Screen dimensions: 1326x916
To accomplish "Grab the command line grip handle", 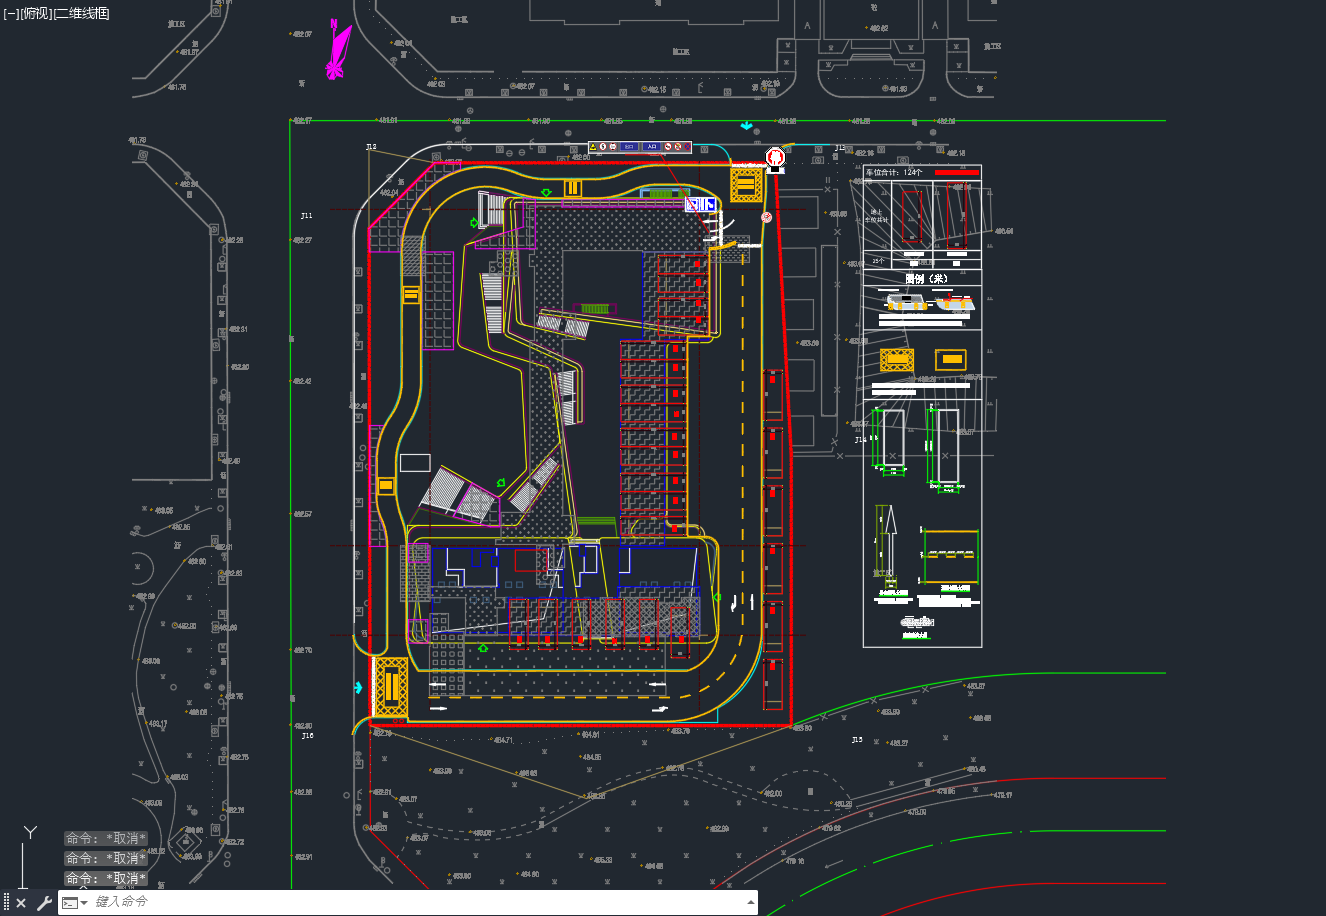I will click(6, 903).
